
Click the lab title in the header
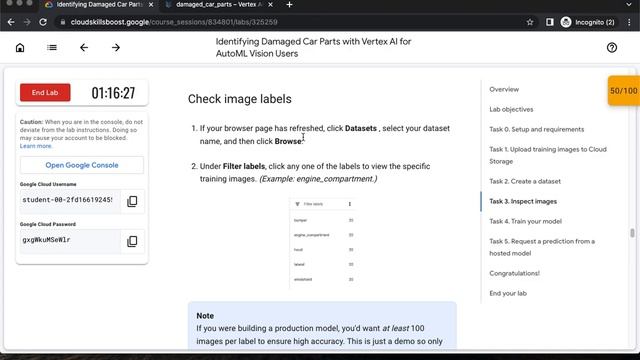click(x=313, y=48)
